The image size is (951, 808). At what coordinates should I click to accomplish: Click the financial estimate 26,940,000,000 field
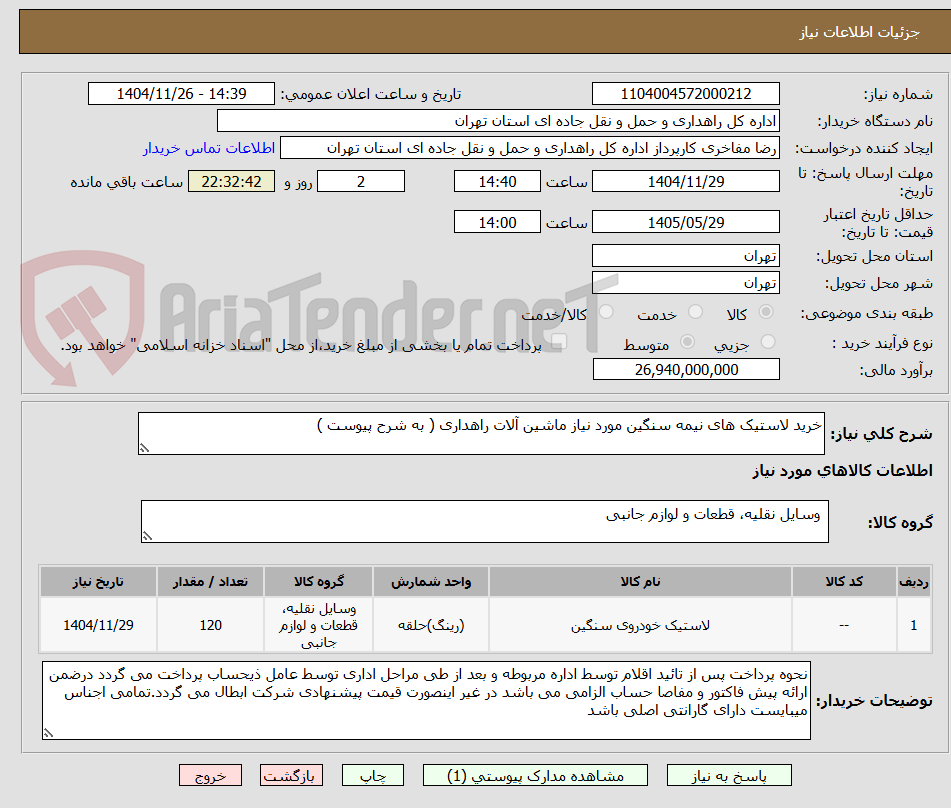[686, 369]
